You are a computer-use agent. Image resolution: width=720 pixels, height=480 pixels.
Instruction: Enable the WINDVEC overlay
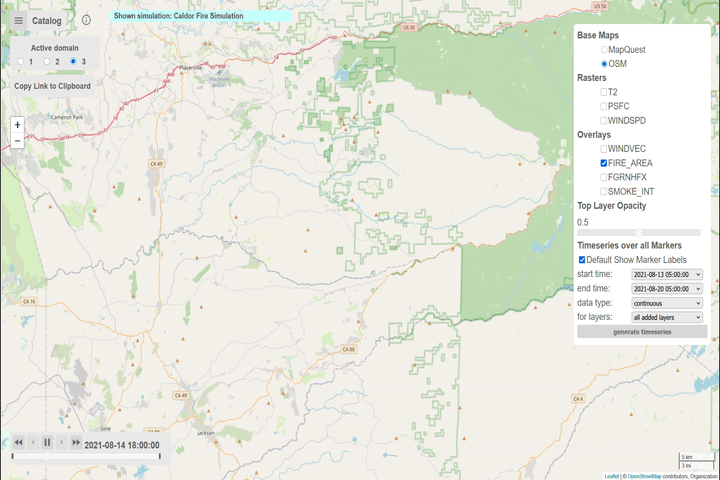click(604, 148)
